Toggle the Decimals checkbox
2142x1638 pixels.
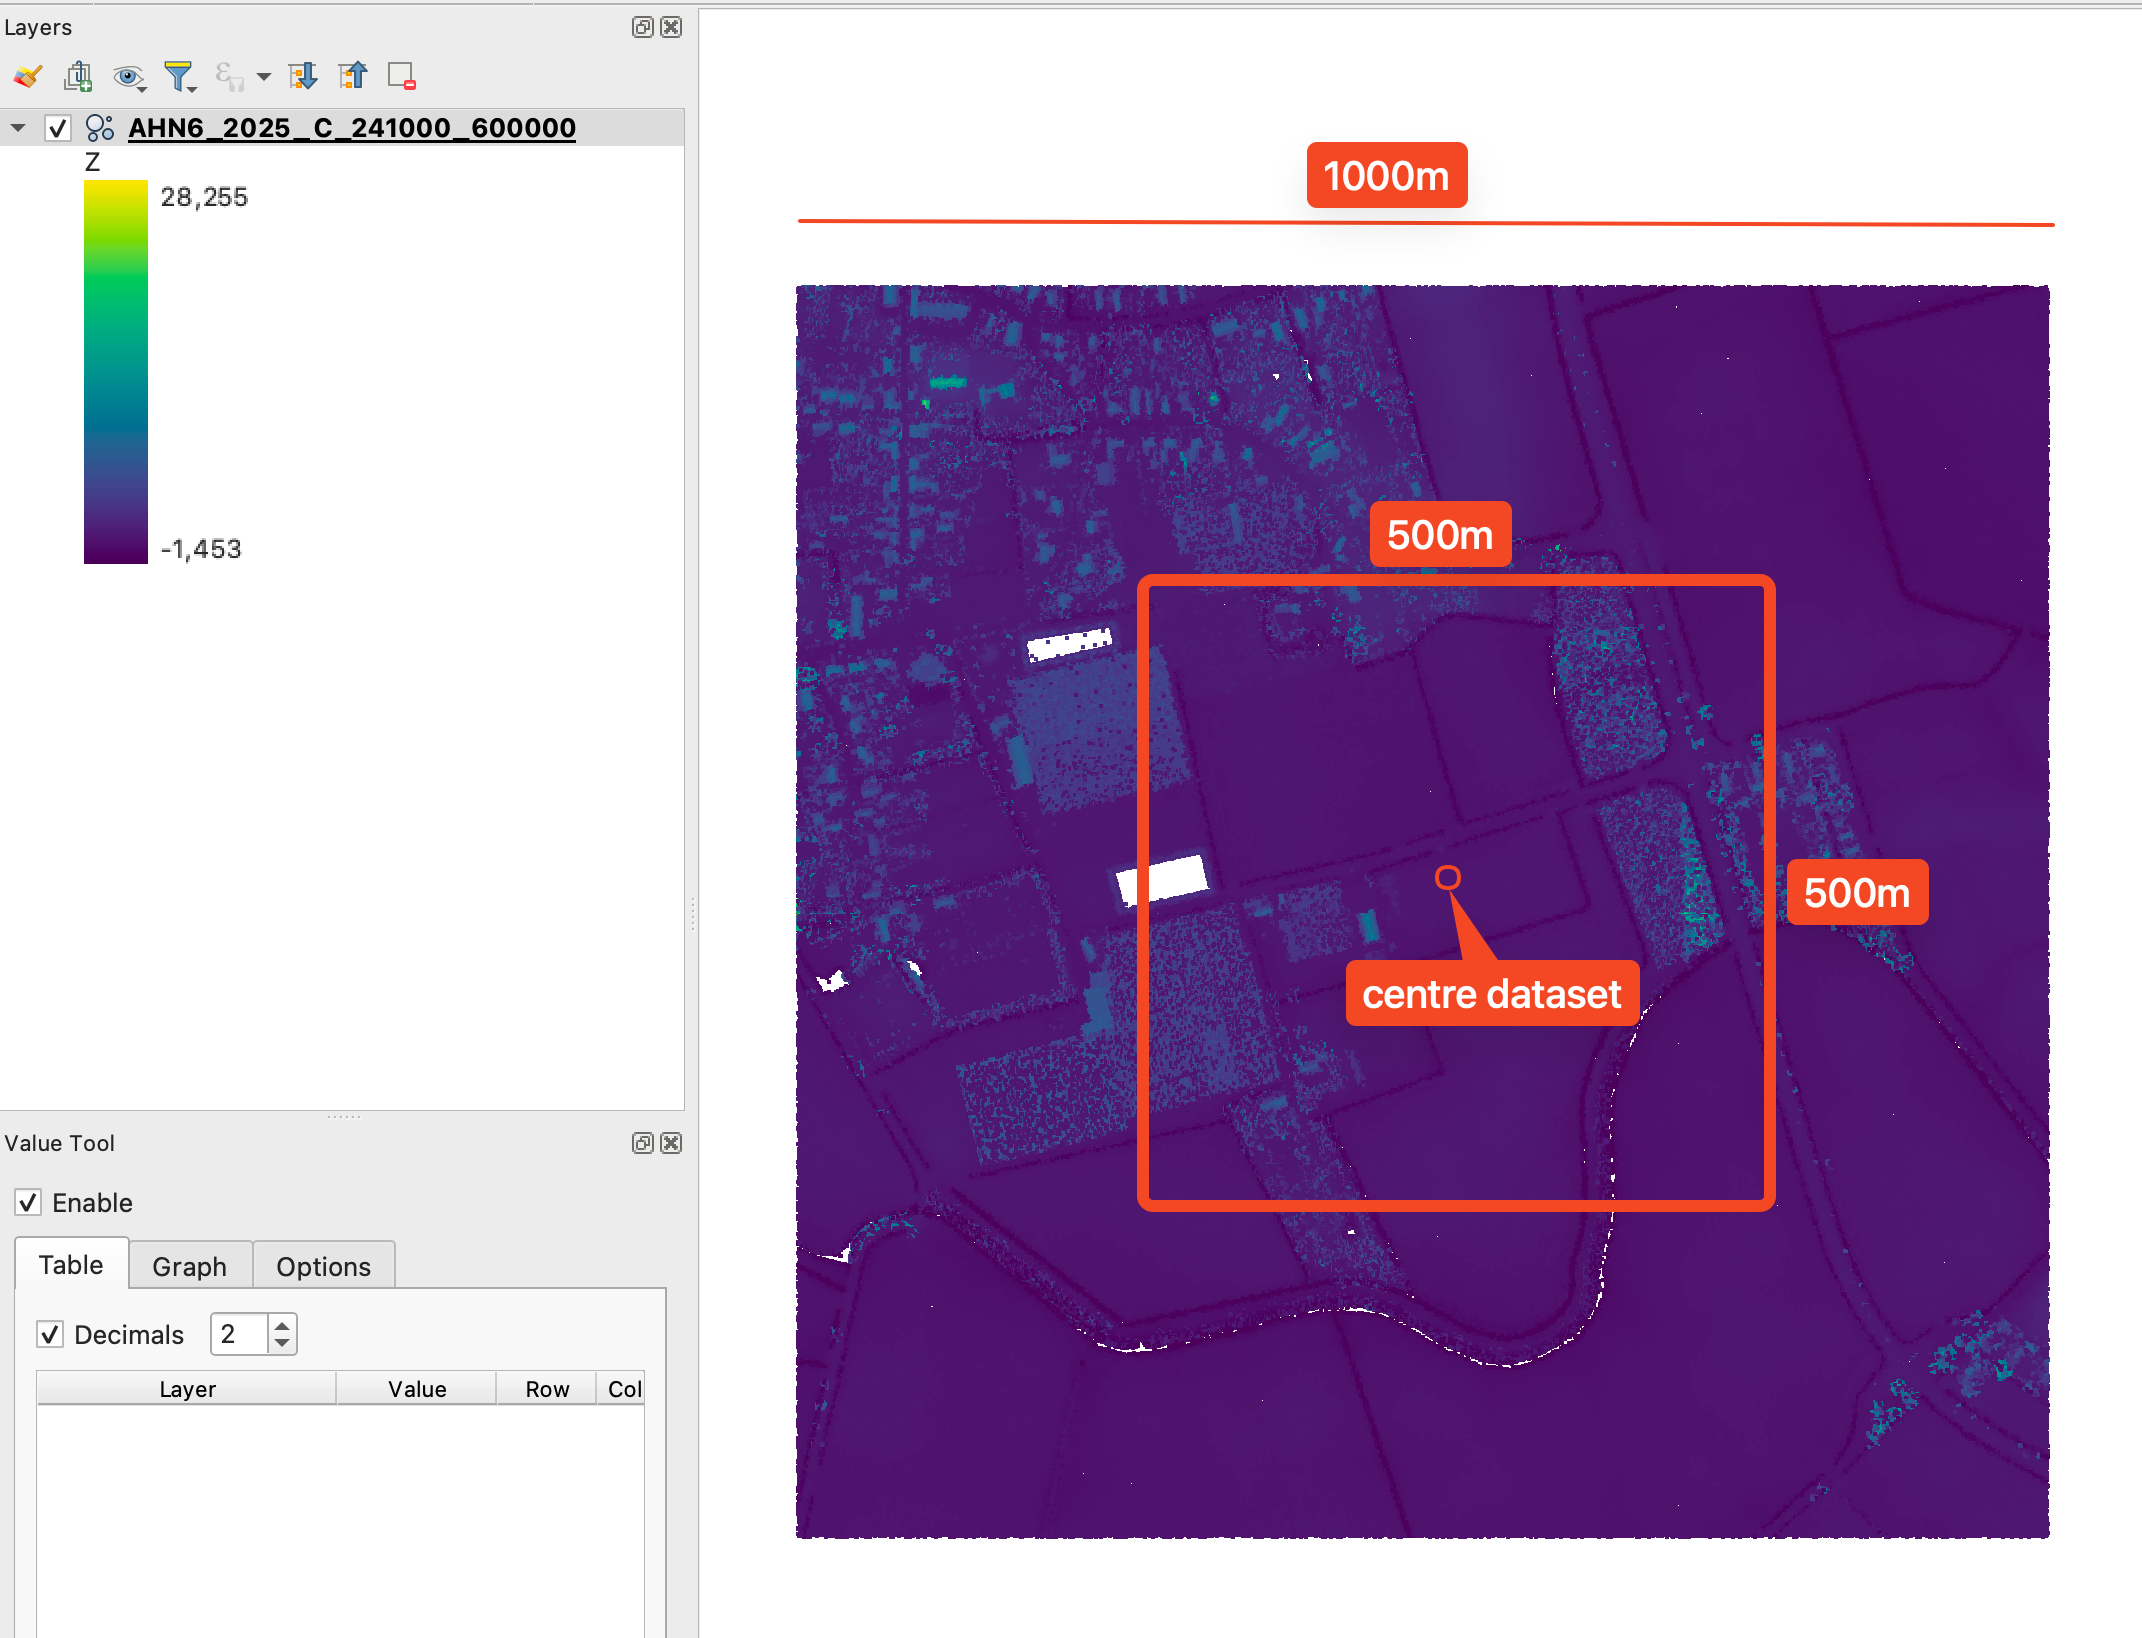[50, 1334]
